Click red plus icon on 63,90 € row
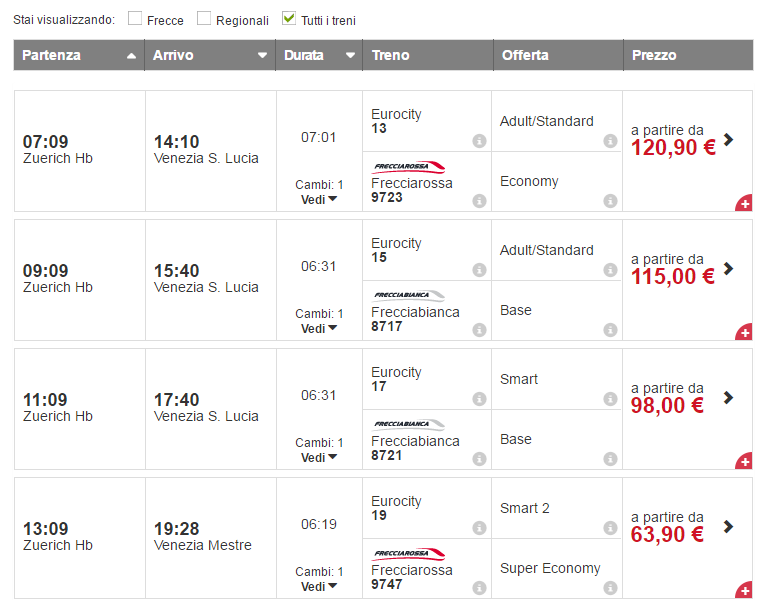This screenshot has width=762, height=600. click(743, 590)
